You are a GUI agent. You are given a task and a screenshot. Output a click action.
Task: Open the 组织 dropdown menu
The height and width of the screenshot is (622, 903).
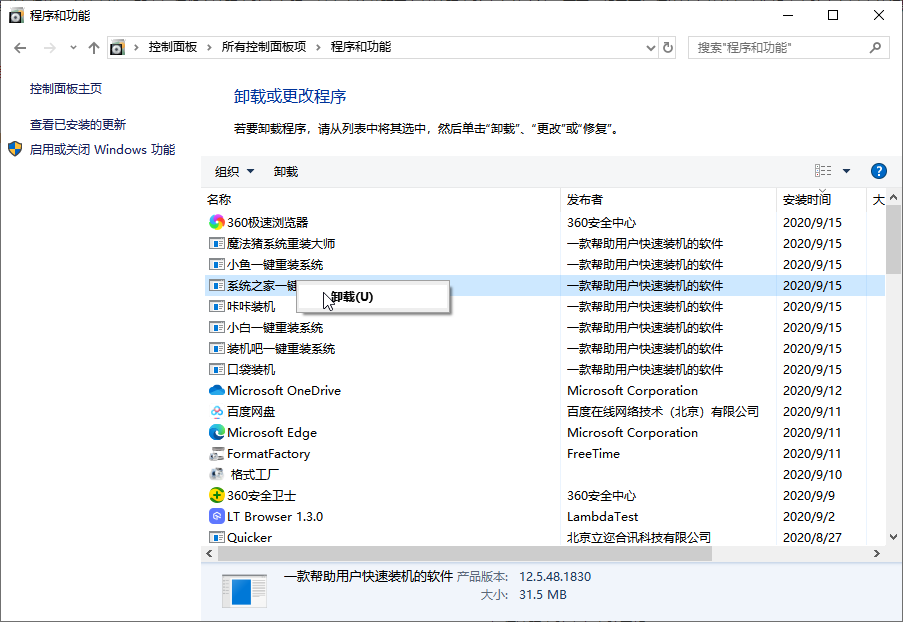point(234,172)
